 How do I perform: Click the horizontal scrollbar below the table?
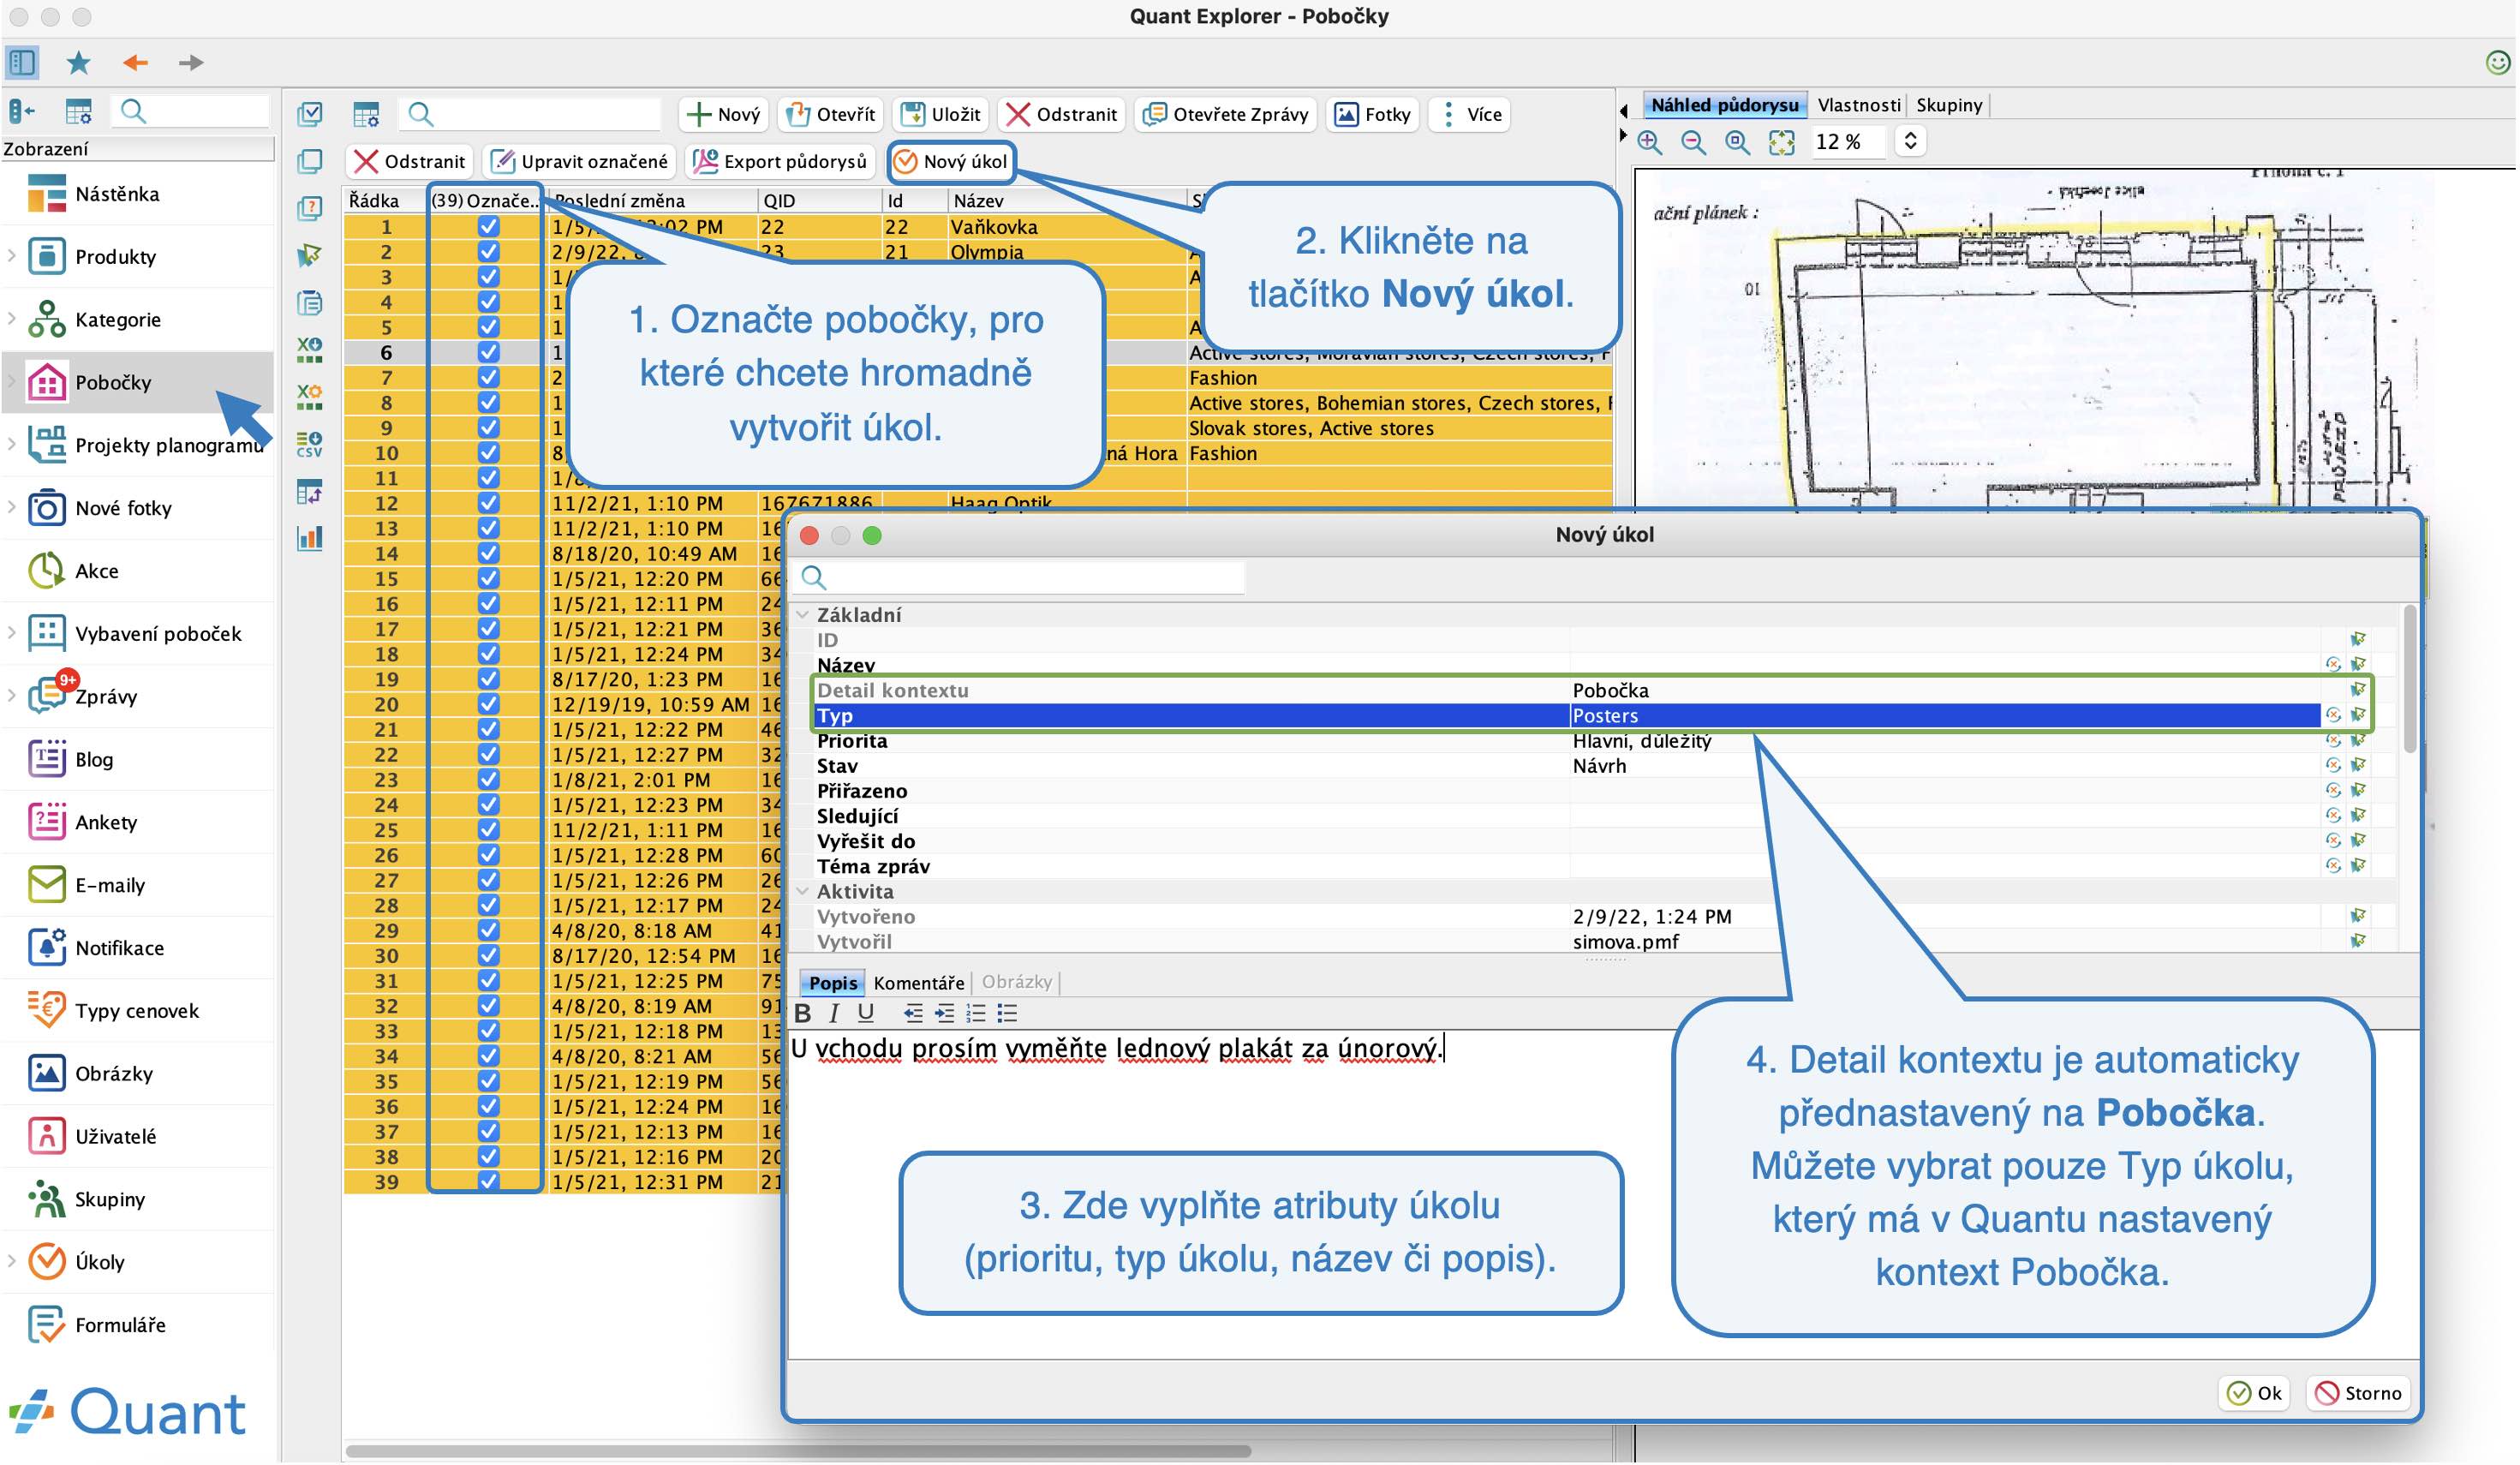pyautogui.click(x=798, y=1451)
